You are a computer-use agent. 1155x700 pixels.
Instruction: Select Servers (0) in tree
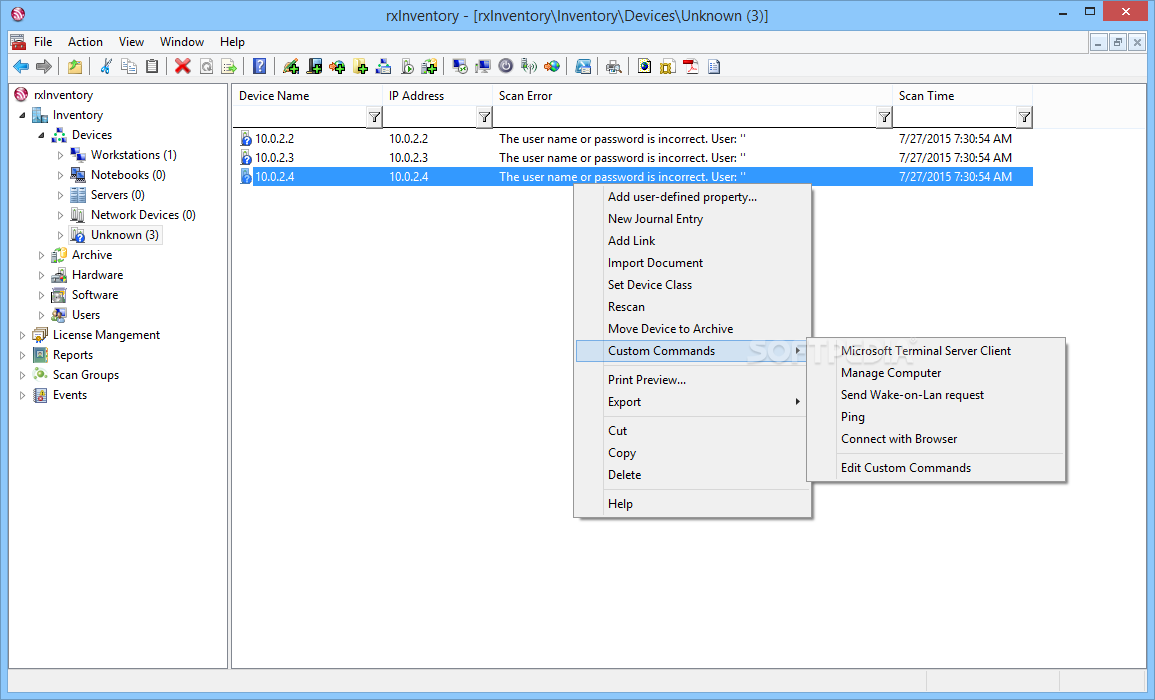[117, 195]
